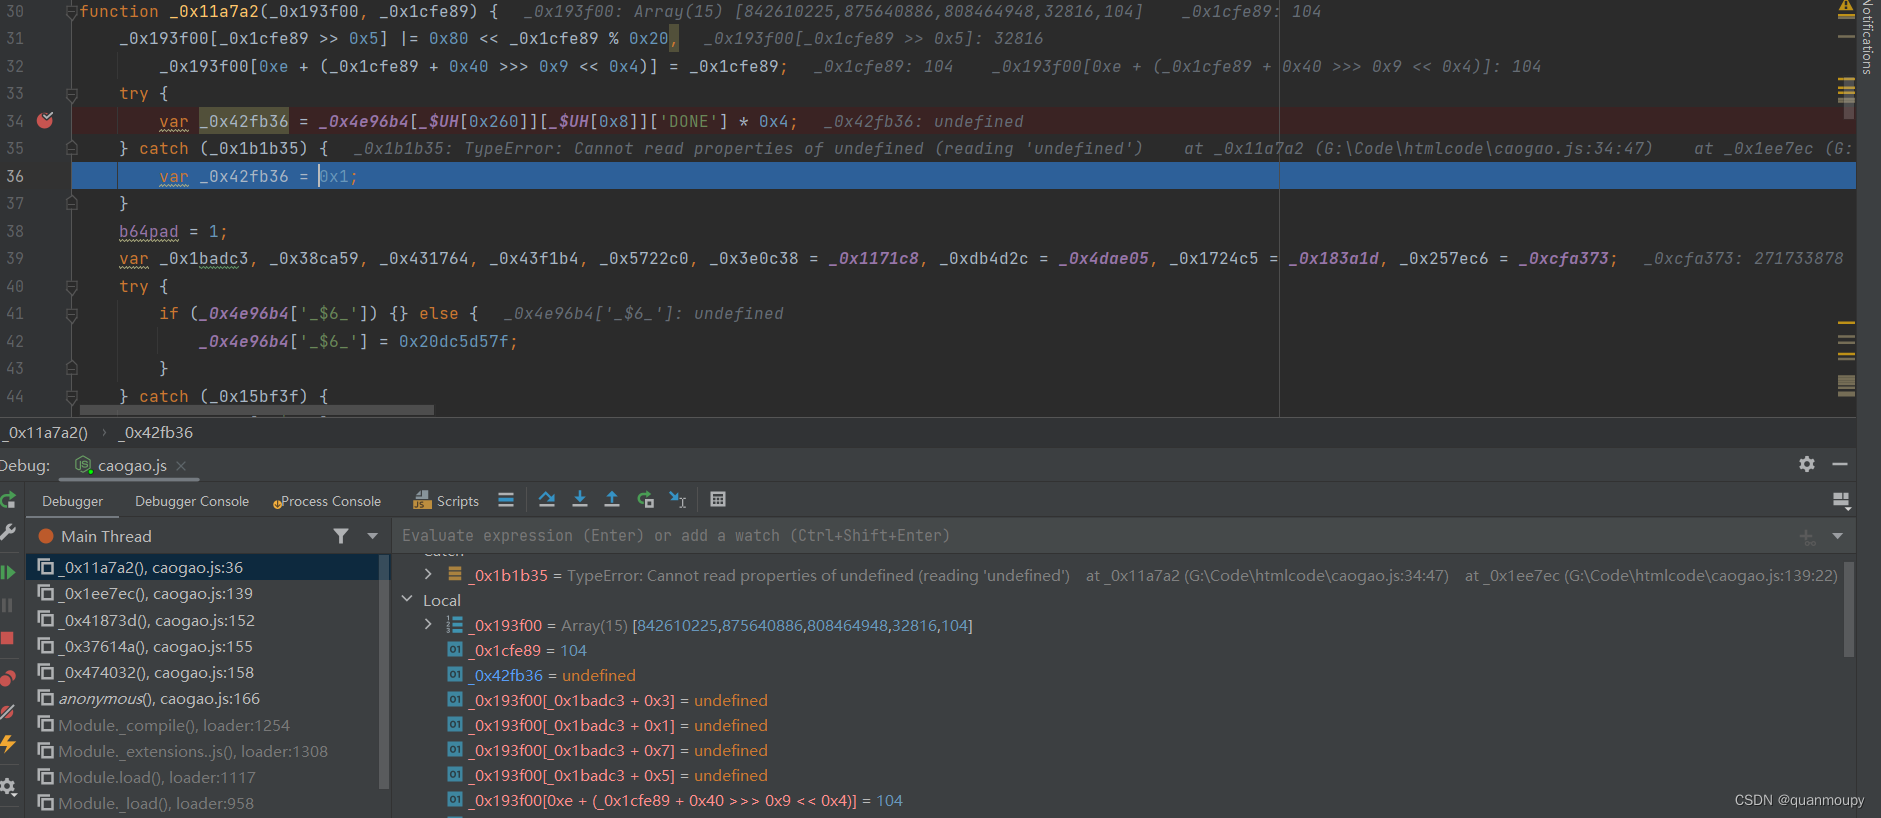This screenshot has width=1881, height=818.
Task: Select frame _0x1ee7ec(), caogao.js:139
Action: 203,593
